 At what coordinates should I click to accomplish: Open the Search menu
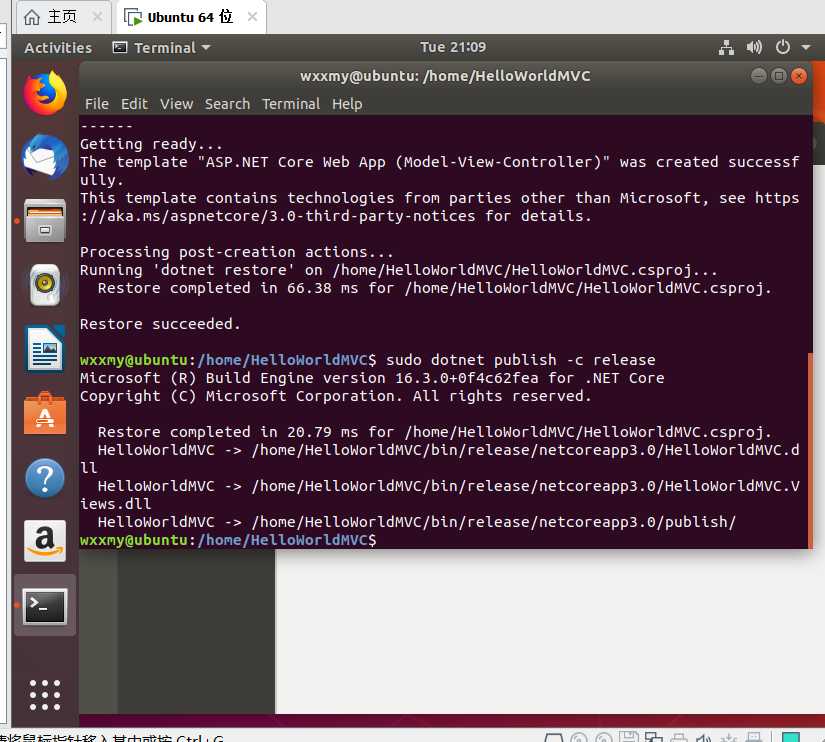pos(227,104)
